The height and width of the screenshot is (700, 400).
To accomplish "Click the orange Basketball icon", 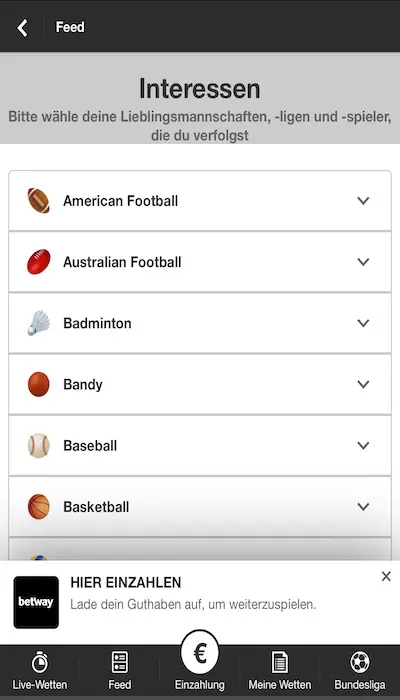I will click(x=38, y=507).
